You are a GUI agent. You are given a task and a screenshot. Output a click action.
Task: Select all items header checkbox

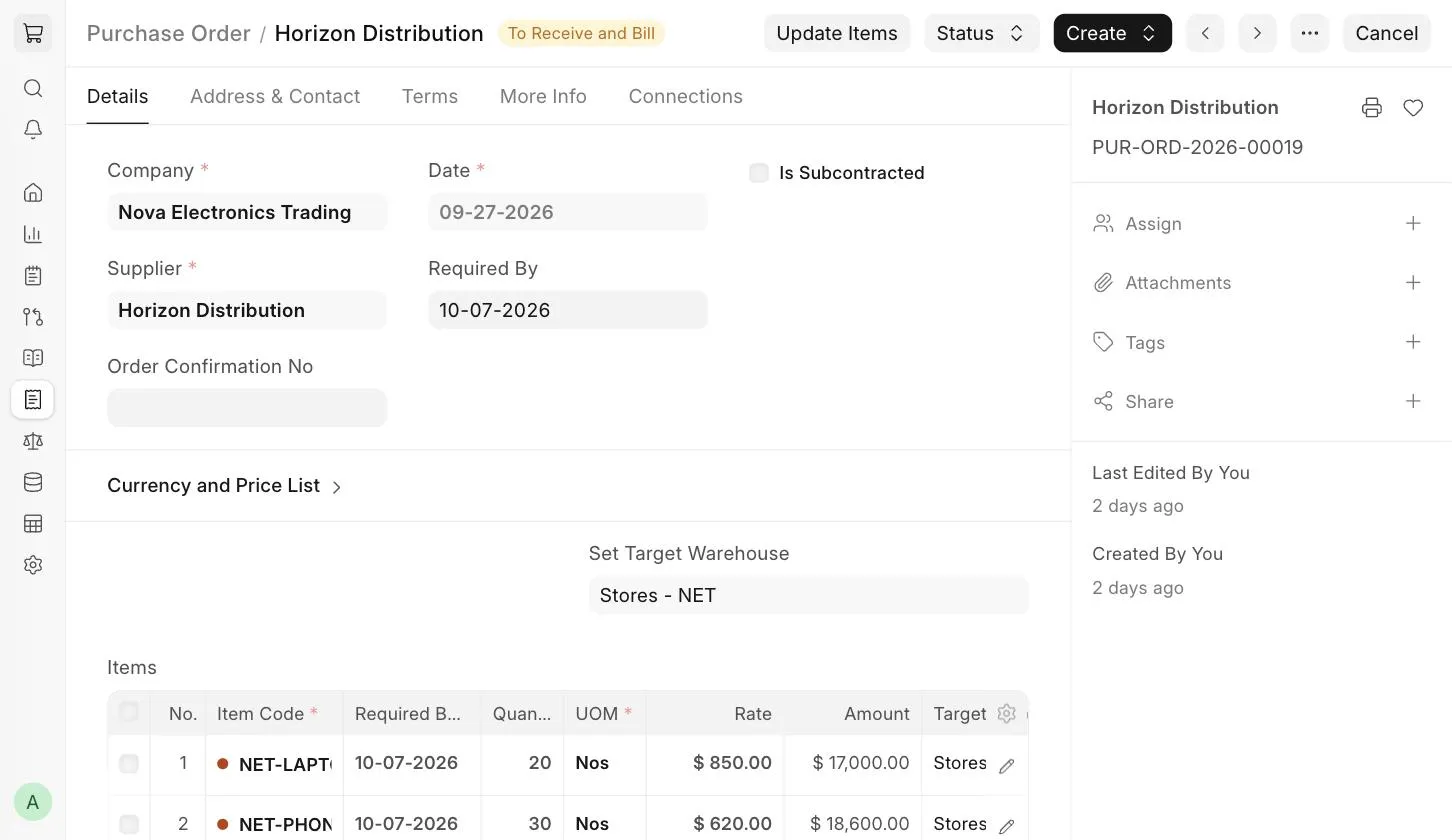click(x=129, y=712)
